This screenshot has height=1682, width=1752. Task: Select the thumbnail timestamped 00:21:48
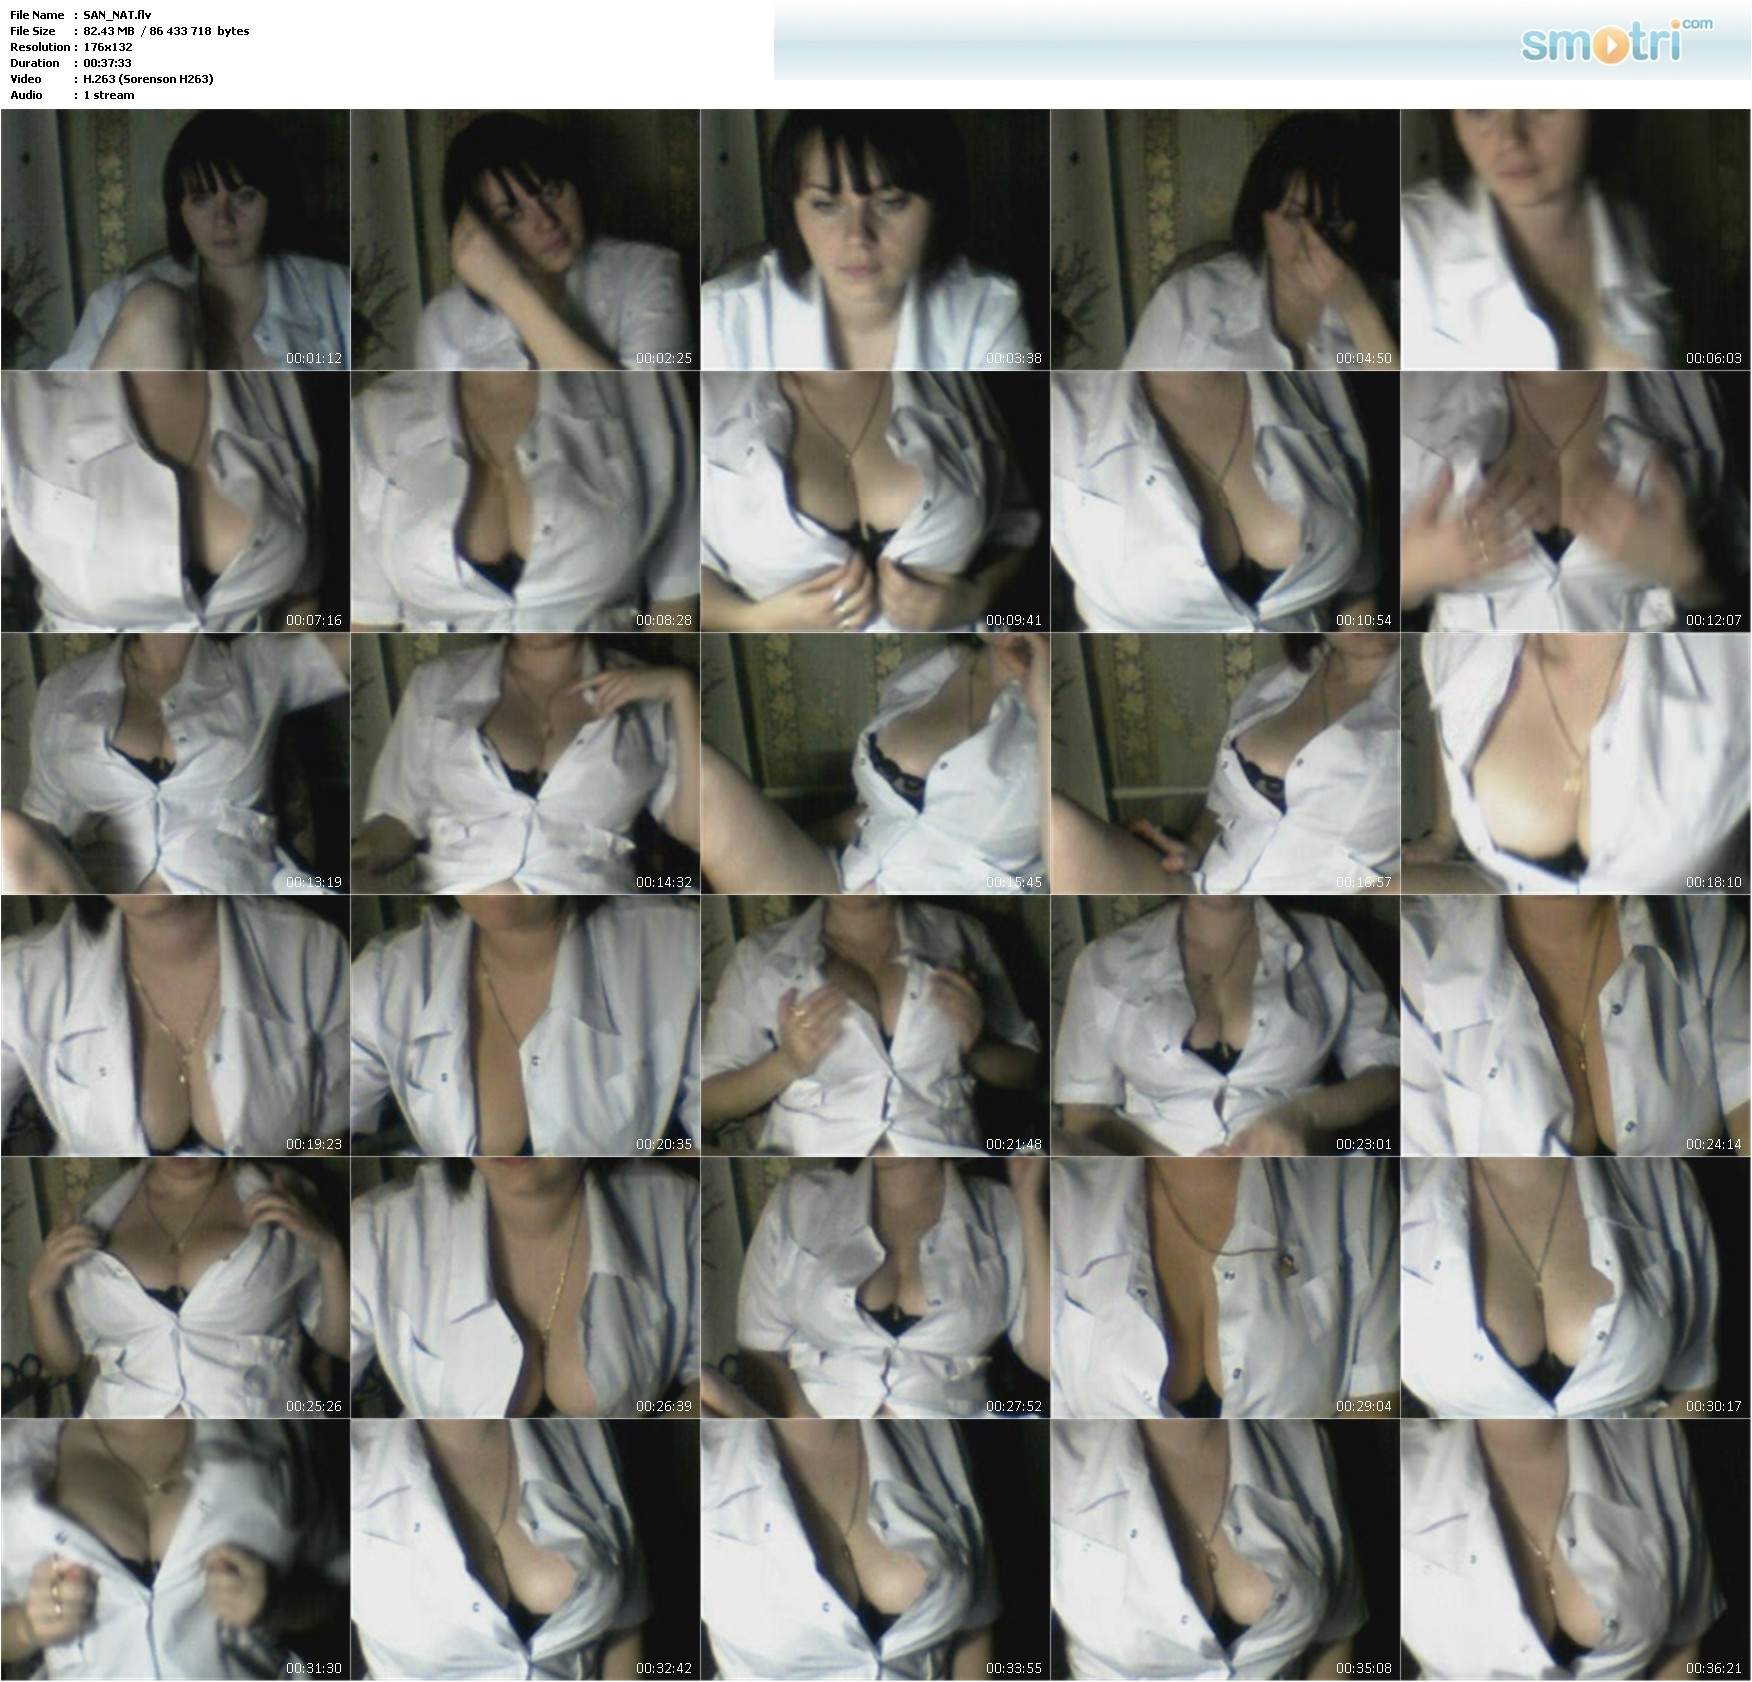pos(875,1026)
